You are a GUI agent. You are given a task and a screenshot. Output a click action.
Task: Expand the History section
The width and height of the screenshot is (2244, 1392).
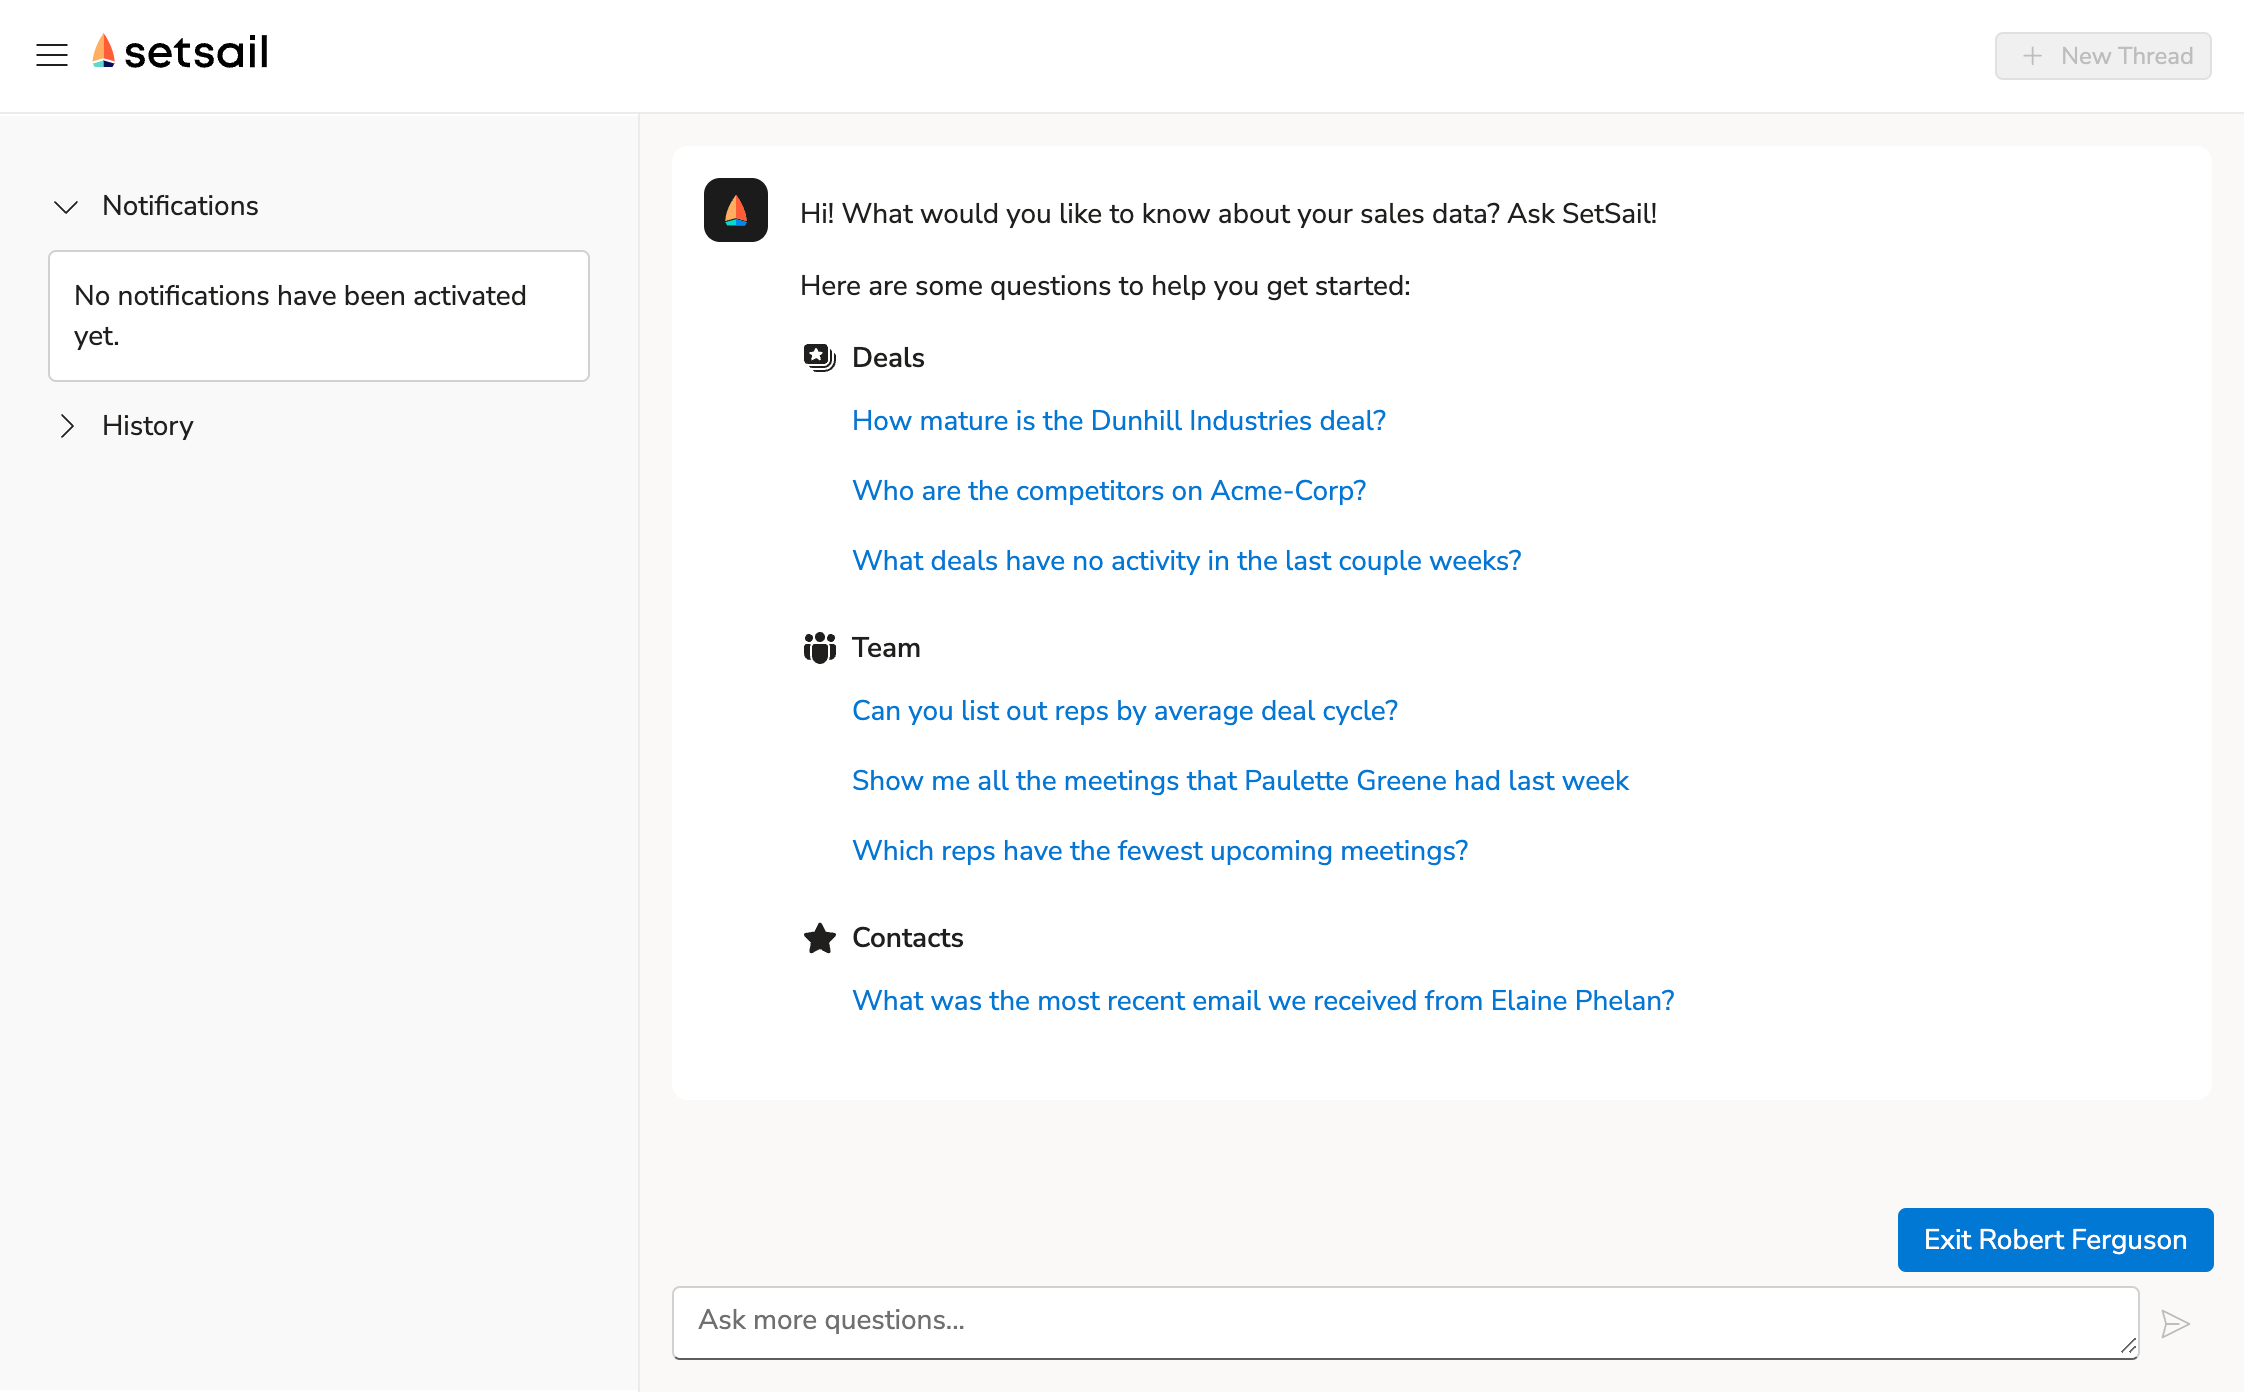[66, 426]
